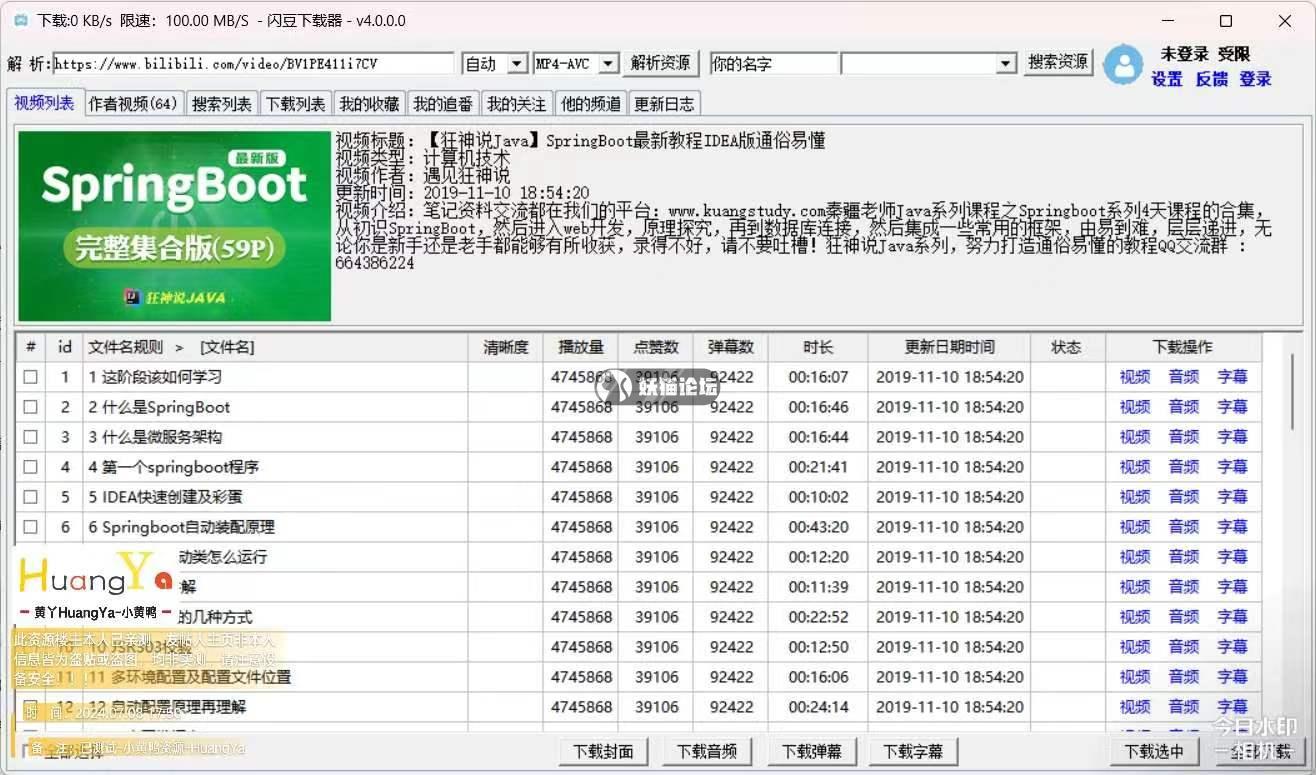Click the 你的名字 search input field

(773, 63)
